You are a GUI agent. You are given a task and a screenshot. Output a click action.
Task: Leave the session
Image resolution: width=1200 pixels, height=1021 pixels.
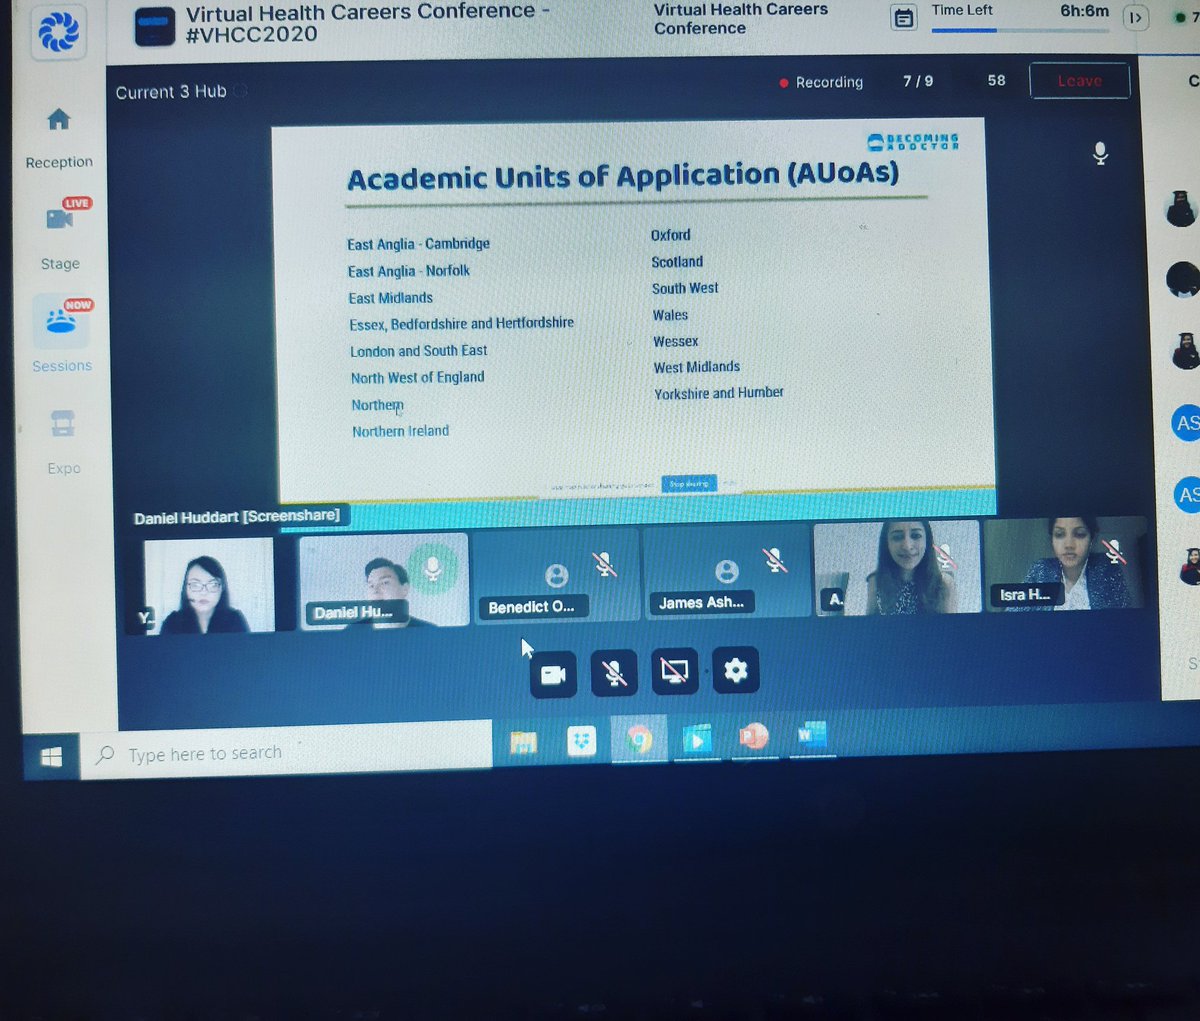(1080, 80)
